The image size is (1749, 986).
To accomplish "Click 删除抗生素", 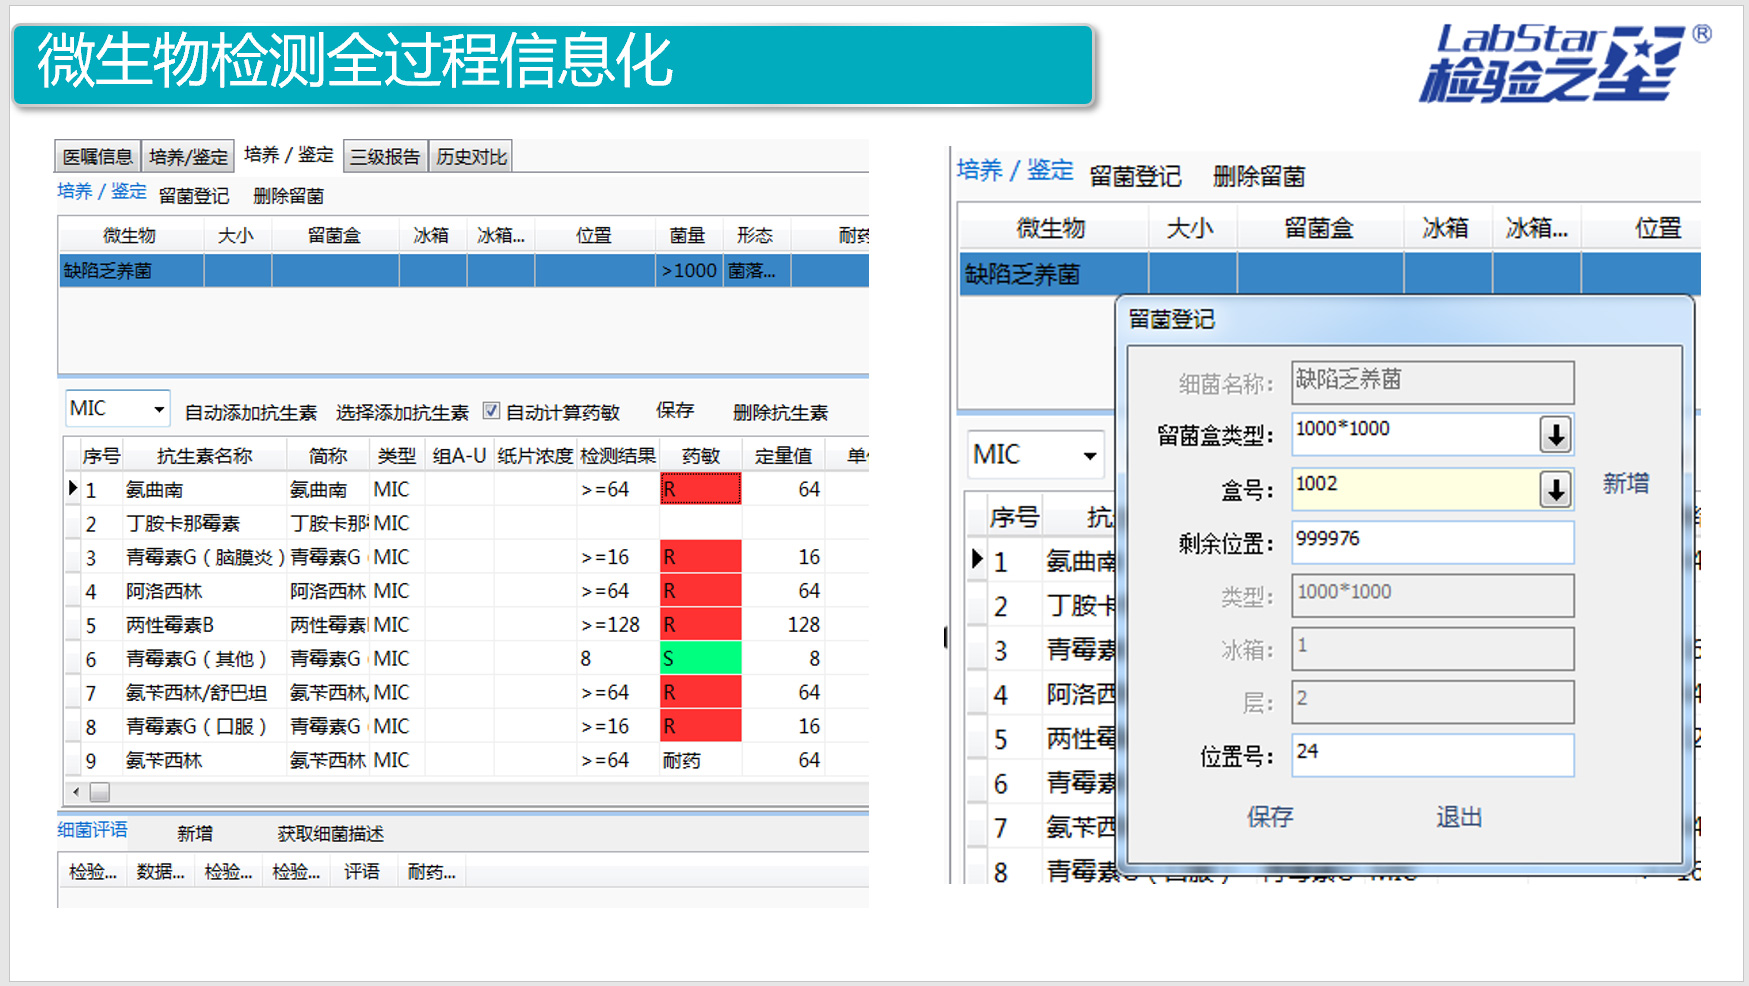I will tap(780, 412).
